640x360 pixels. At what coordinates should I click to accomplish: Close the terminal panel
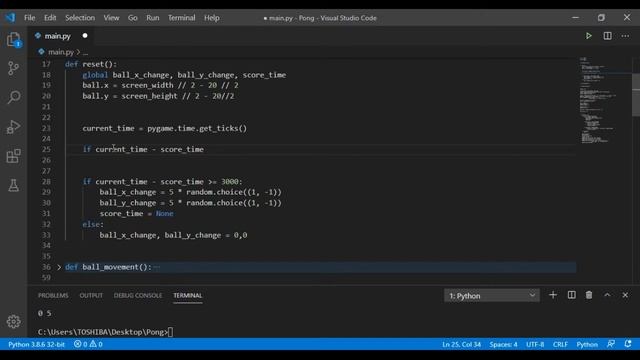pos(625,295)
